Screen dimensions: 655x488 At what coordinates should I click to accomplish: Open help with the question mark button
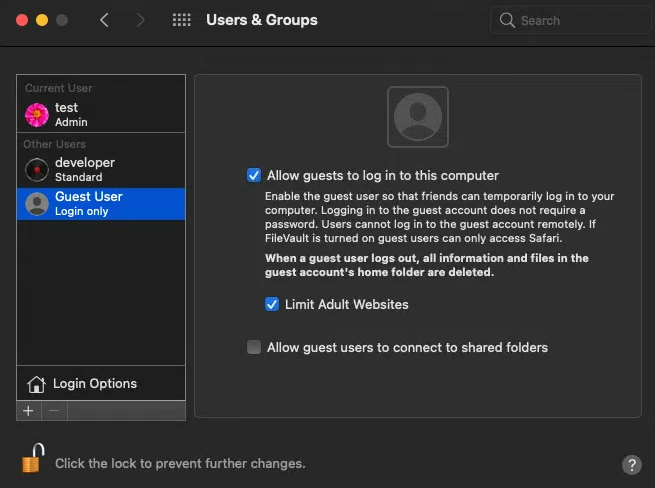(x=631, y=464)
